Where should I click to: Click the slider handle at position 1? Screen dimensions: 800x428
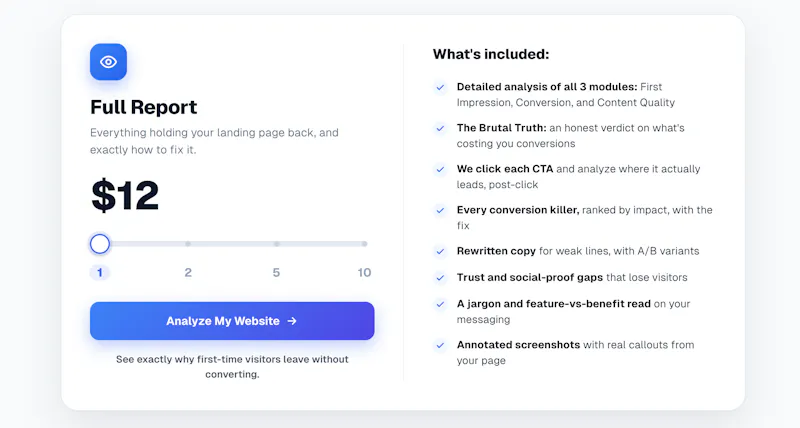100,244
